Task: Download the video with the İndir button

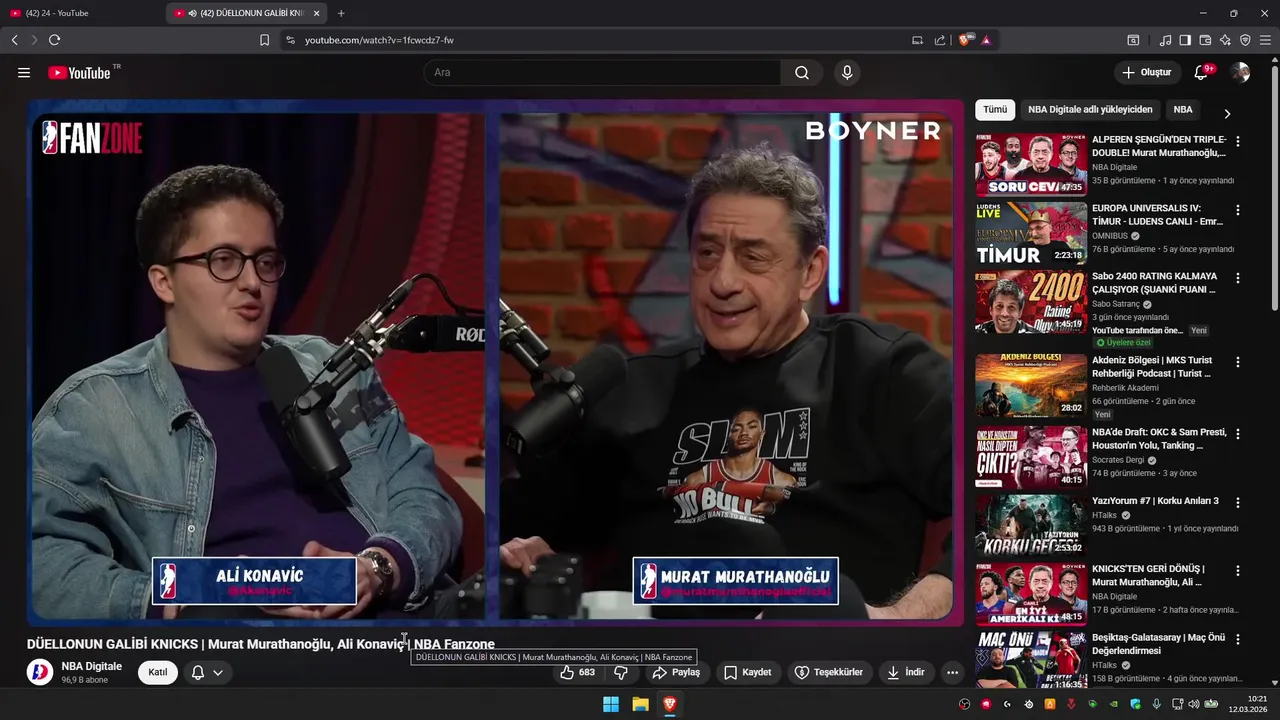Action: 906,672
